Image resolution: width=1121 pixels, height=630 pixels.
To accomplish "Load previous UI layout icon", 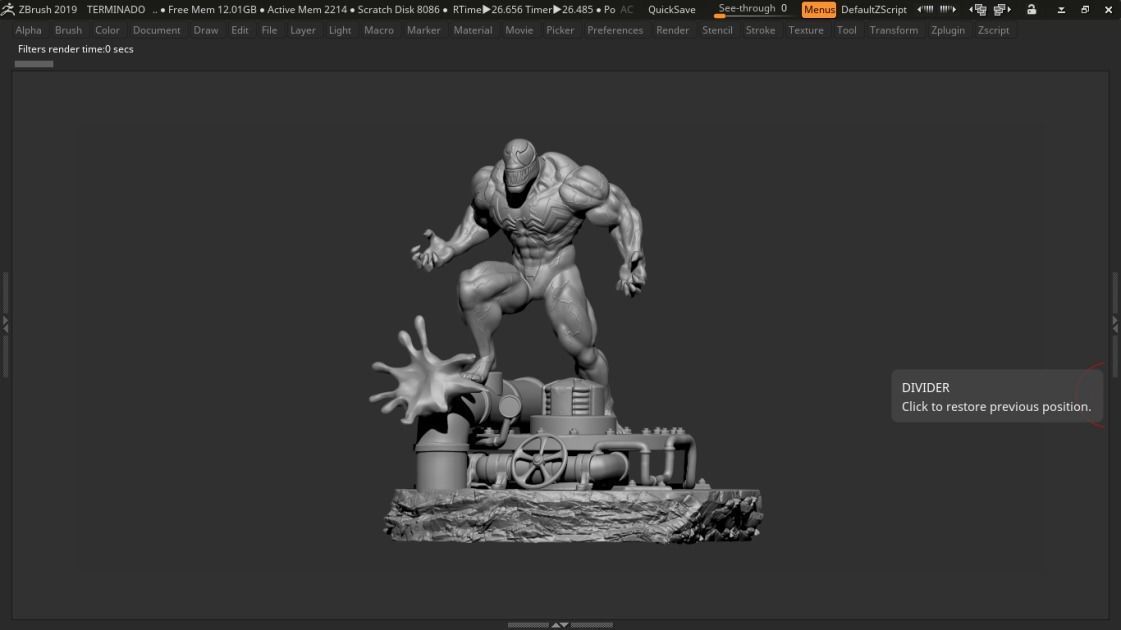I will tap(978, 9).
